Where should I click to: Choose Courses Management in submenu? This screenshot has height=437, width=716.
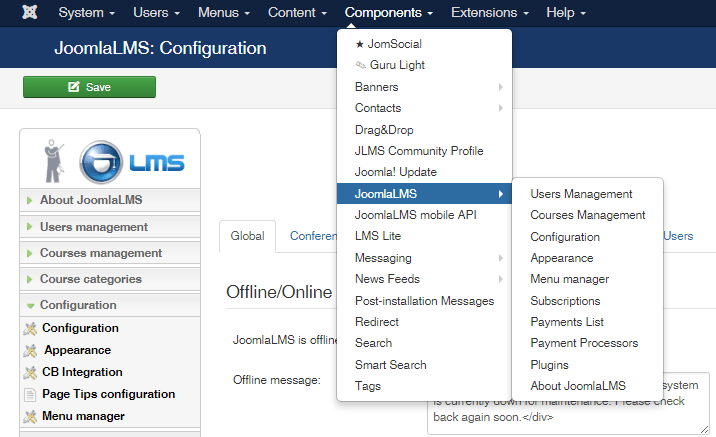(588, 215)
